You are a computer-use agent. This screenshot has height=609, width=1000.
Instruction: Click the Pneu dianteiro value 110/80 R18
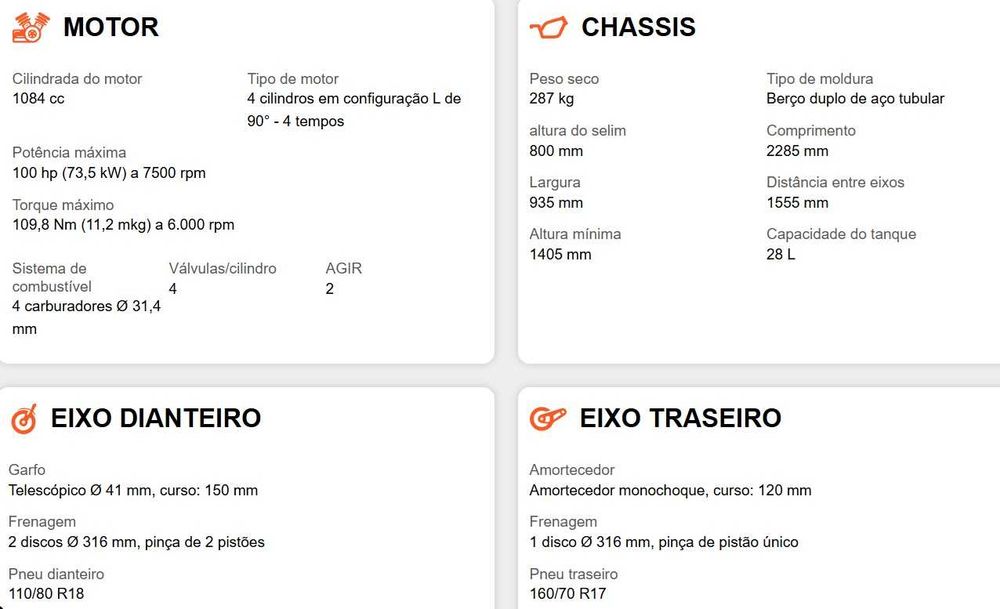46,593
